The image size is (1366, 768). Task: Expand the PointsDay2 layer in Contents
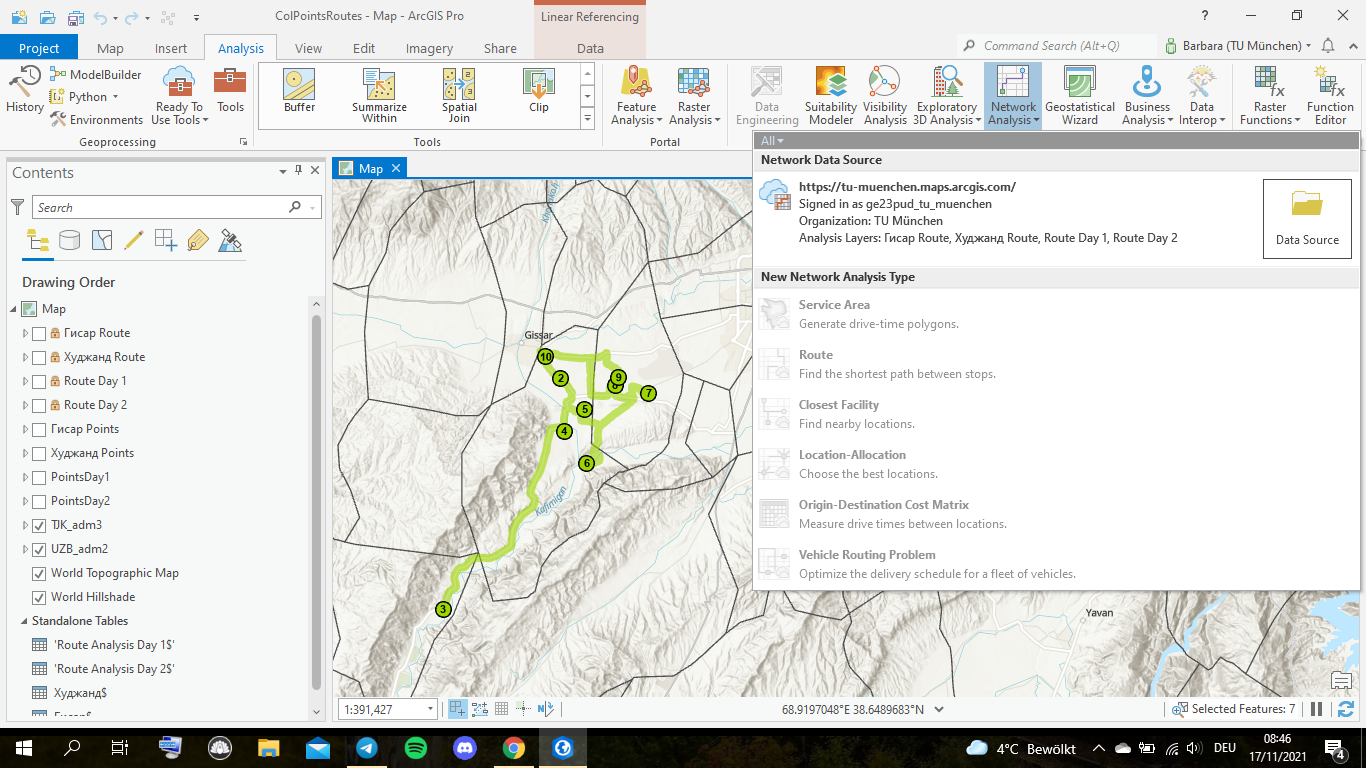[26, 501]
